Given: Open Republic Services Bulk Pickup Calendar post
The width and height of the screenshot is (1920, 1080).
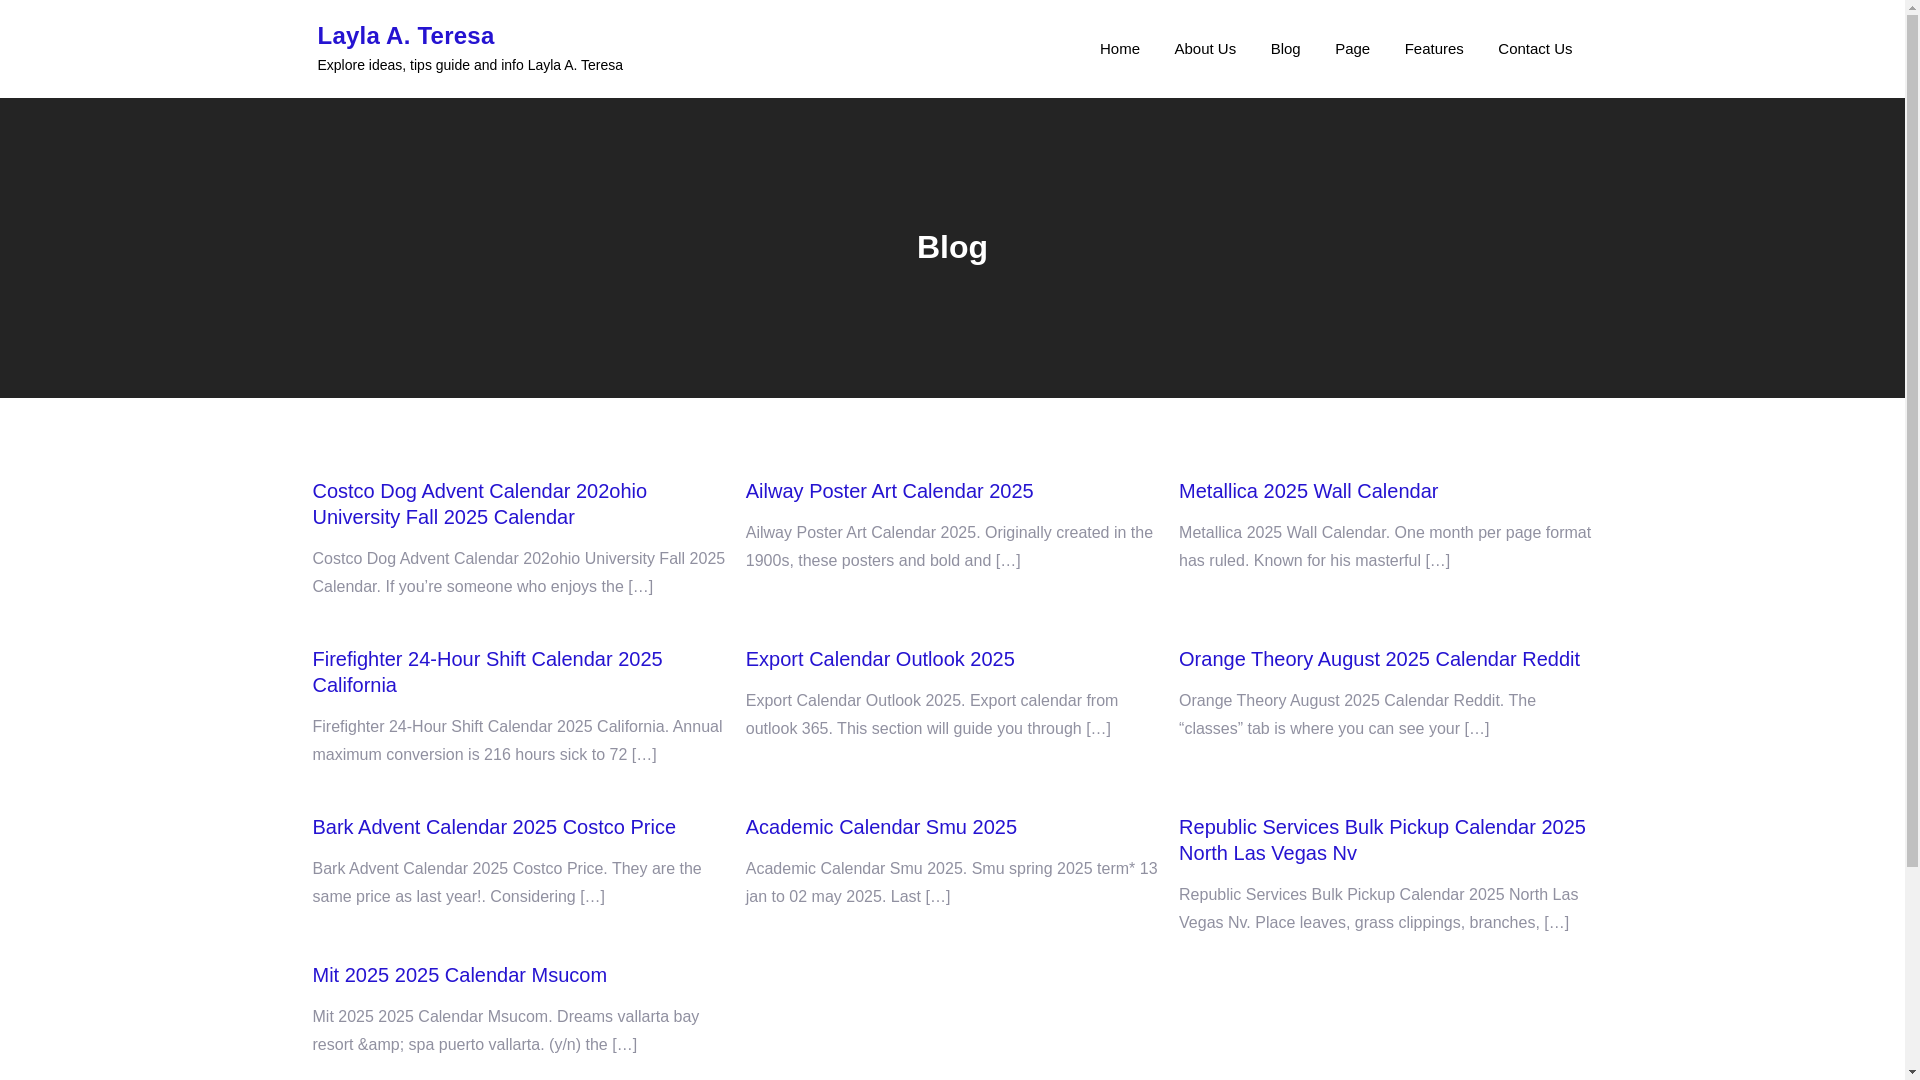Looking at the screenshot, I should (x=1382, y=840).
